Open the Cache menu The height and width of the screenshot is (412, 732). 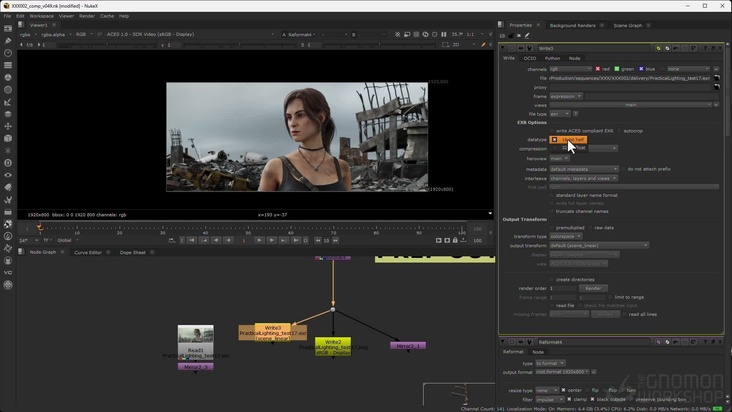click(107, 16)
